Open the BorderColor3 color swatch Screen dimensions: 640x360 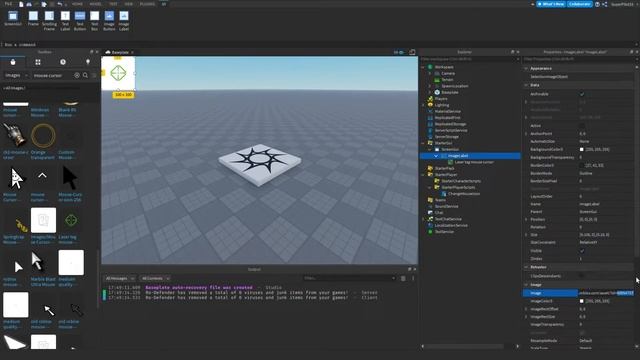582,165
